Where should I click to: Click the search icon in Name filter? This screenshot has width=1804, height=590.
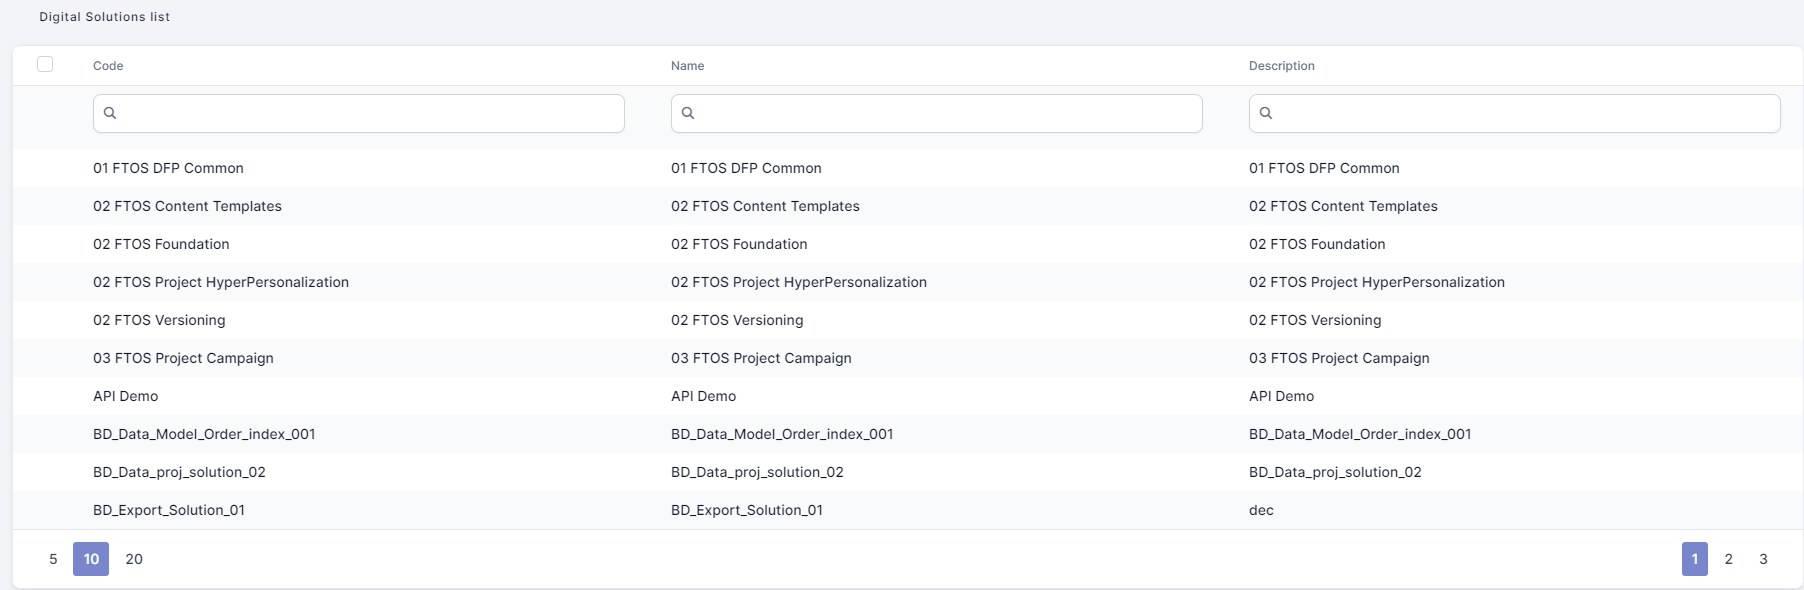pos(688,113)
